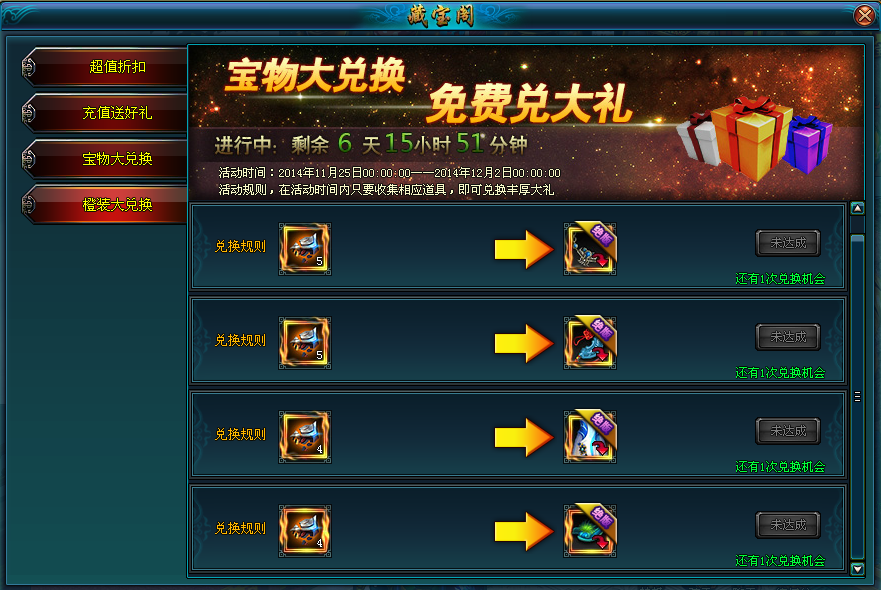Select the fourth row's material icon
The width and height of the screenshot is (881, 590).
coord(305,531)
